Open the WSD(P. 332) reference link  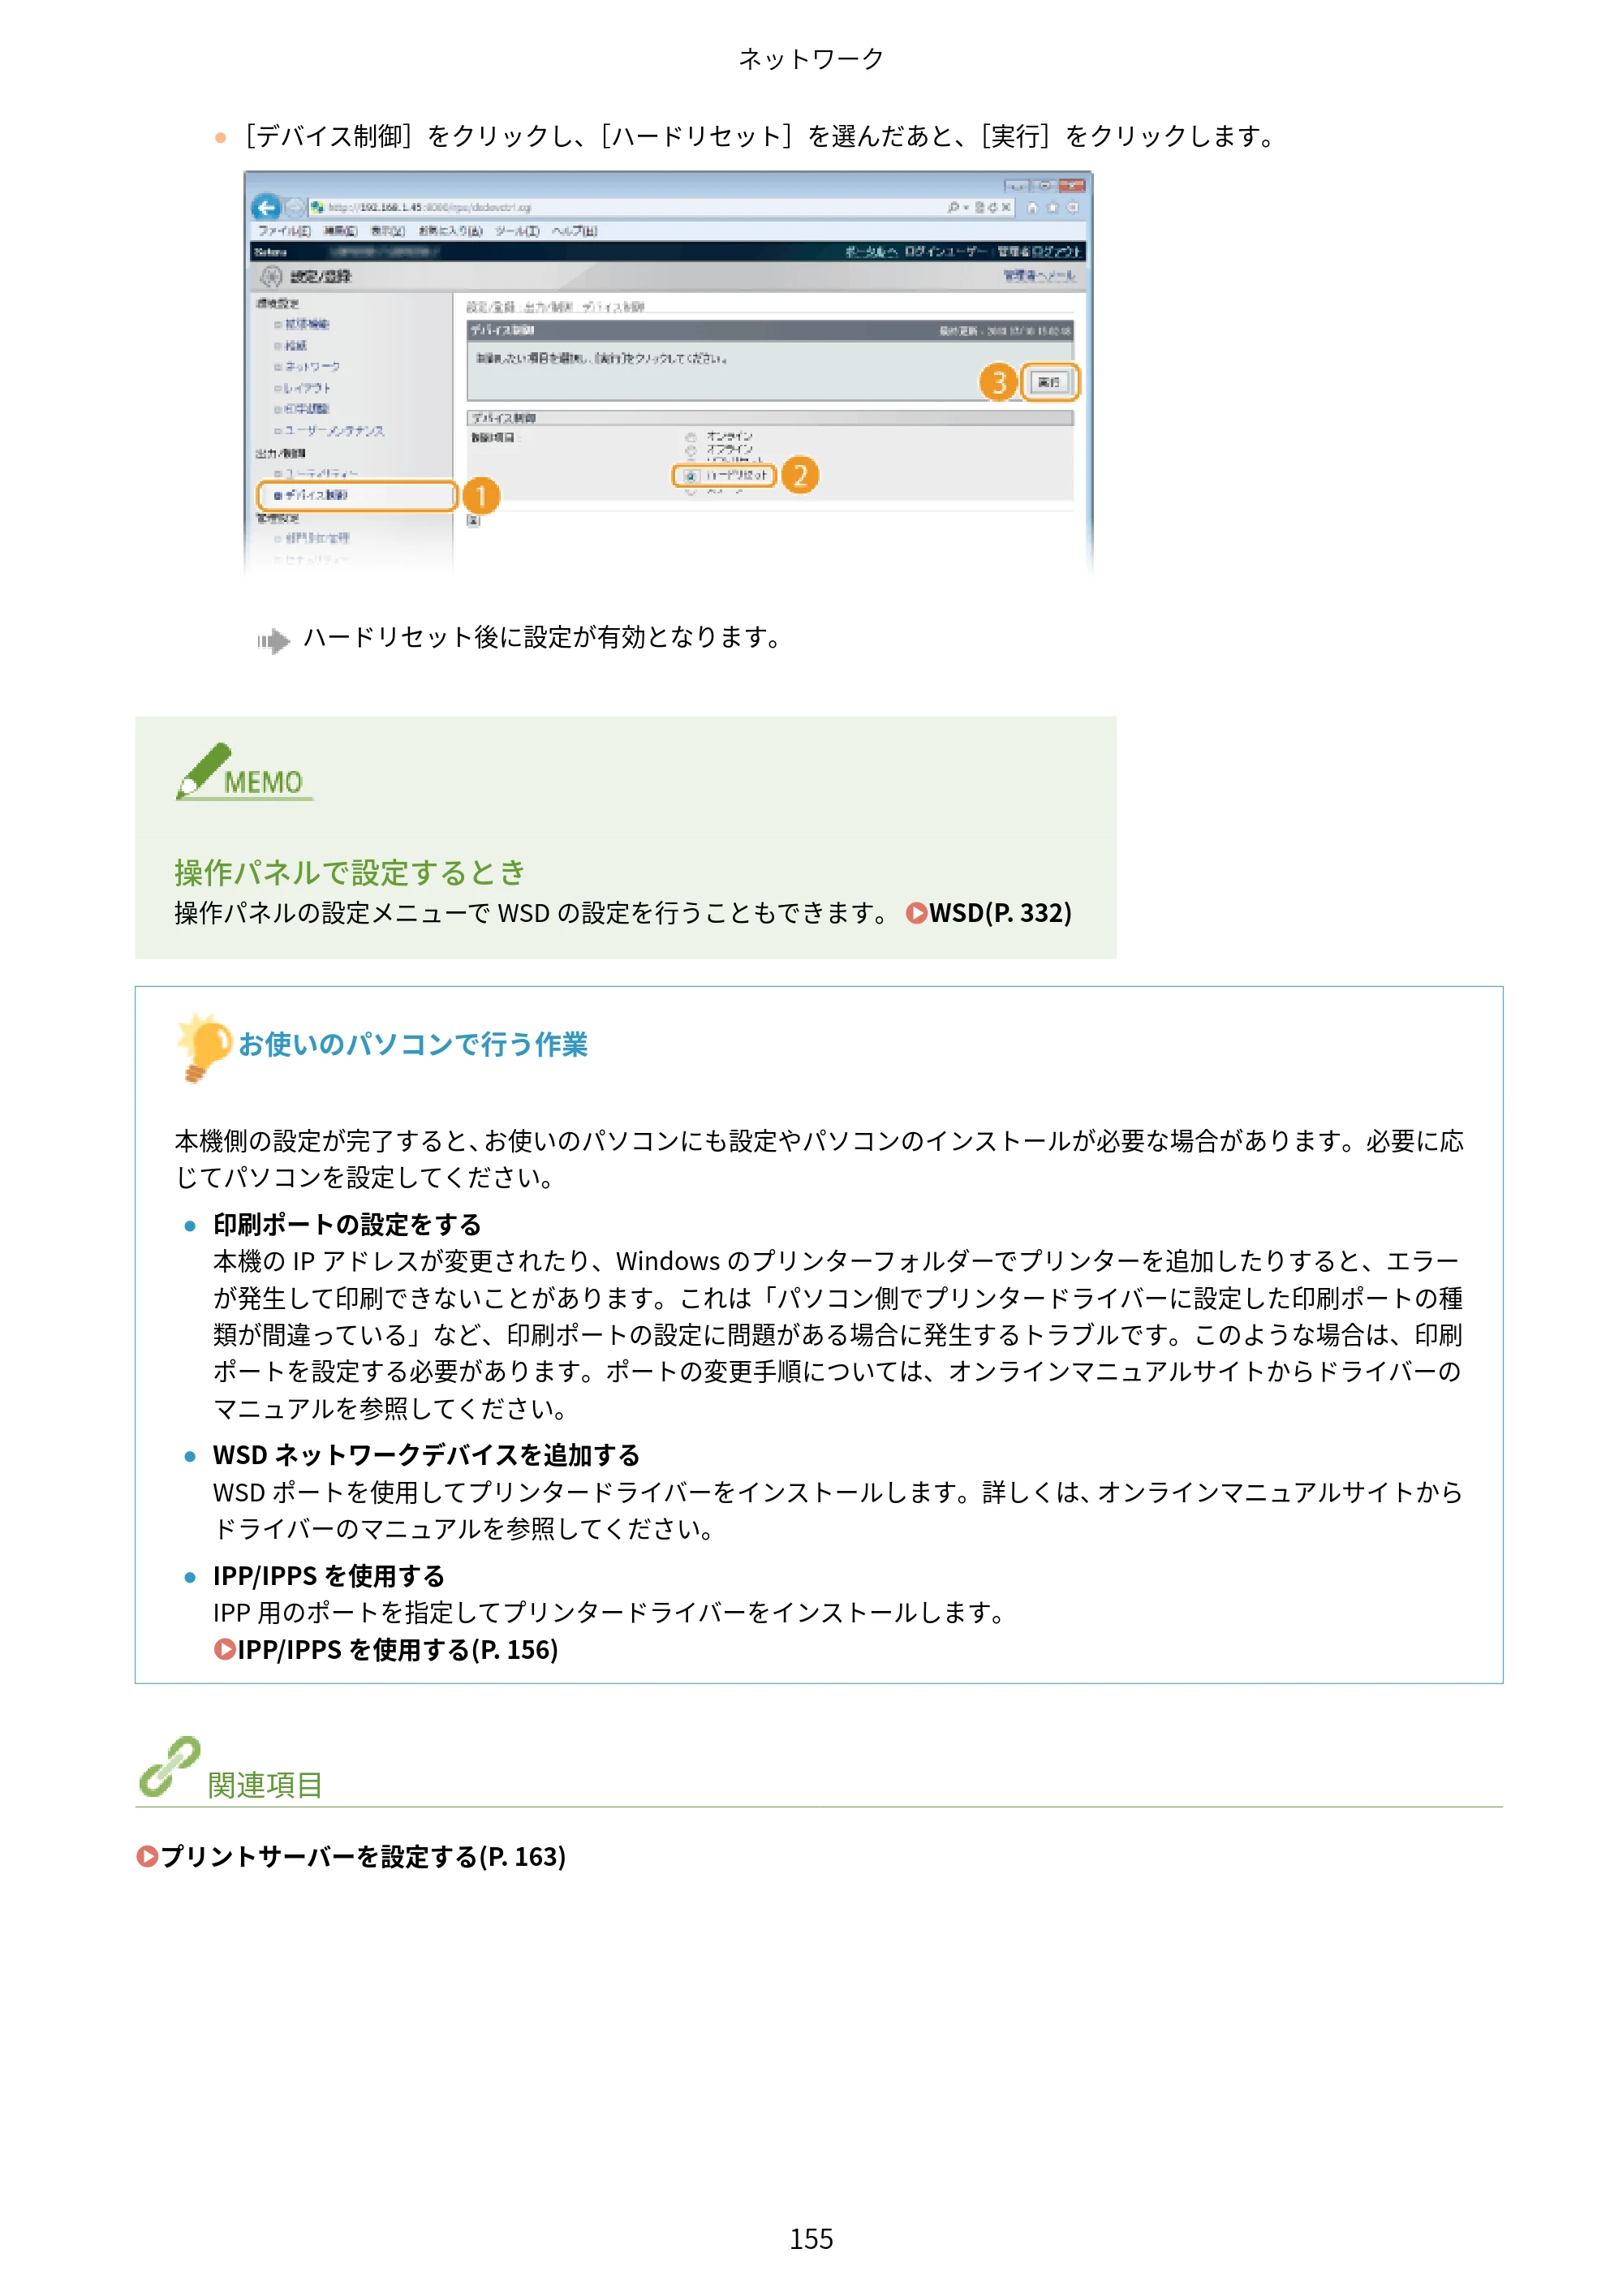click(1000, 913)
